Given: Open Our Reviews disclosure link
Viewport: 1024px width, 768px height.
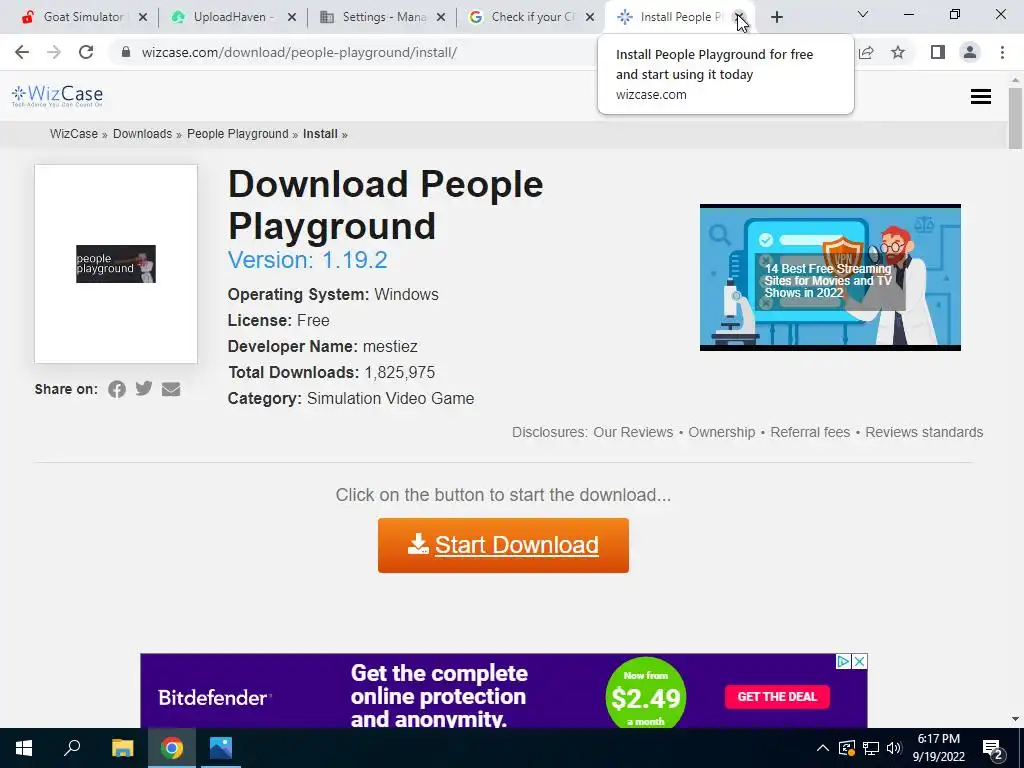Looking at the screenshot, I should tap(633, 432).
